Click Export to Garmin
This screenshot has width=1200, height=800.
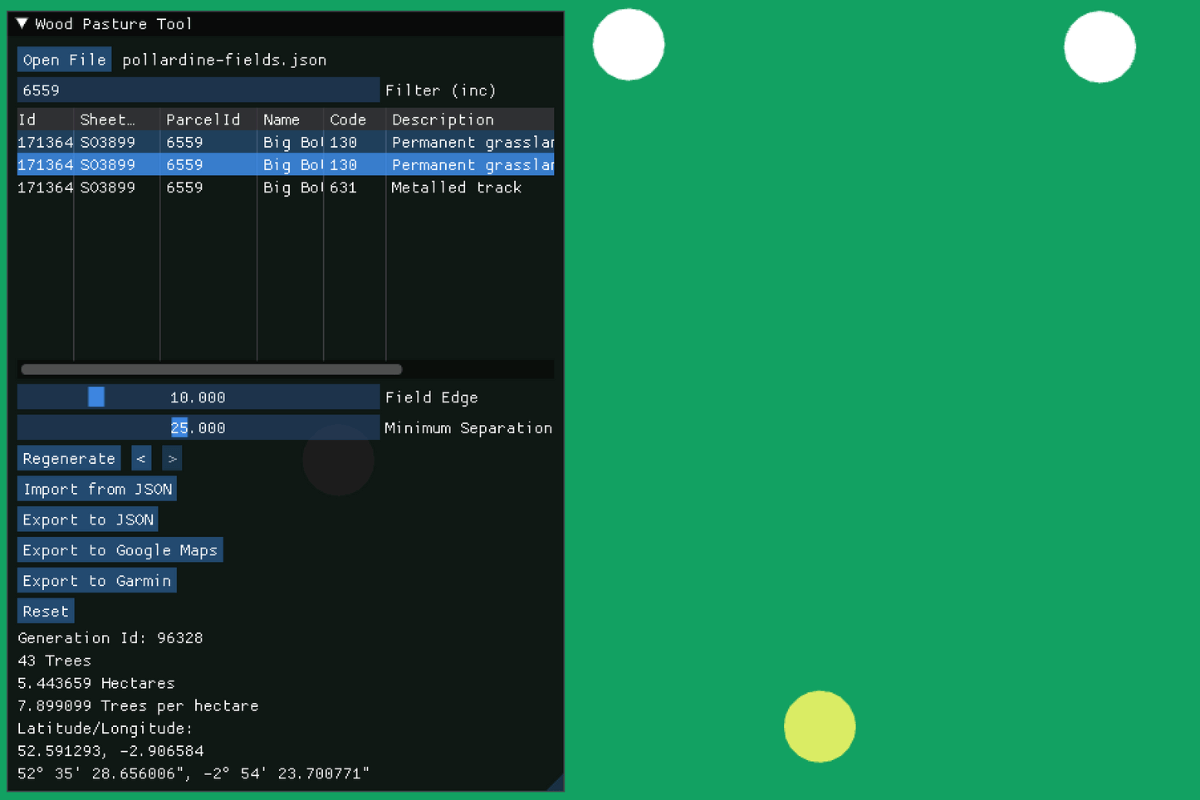point(97,581)
